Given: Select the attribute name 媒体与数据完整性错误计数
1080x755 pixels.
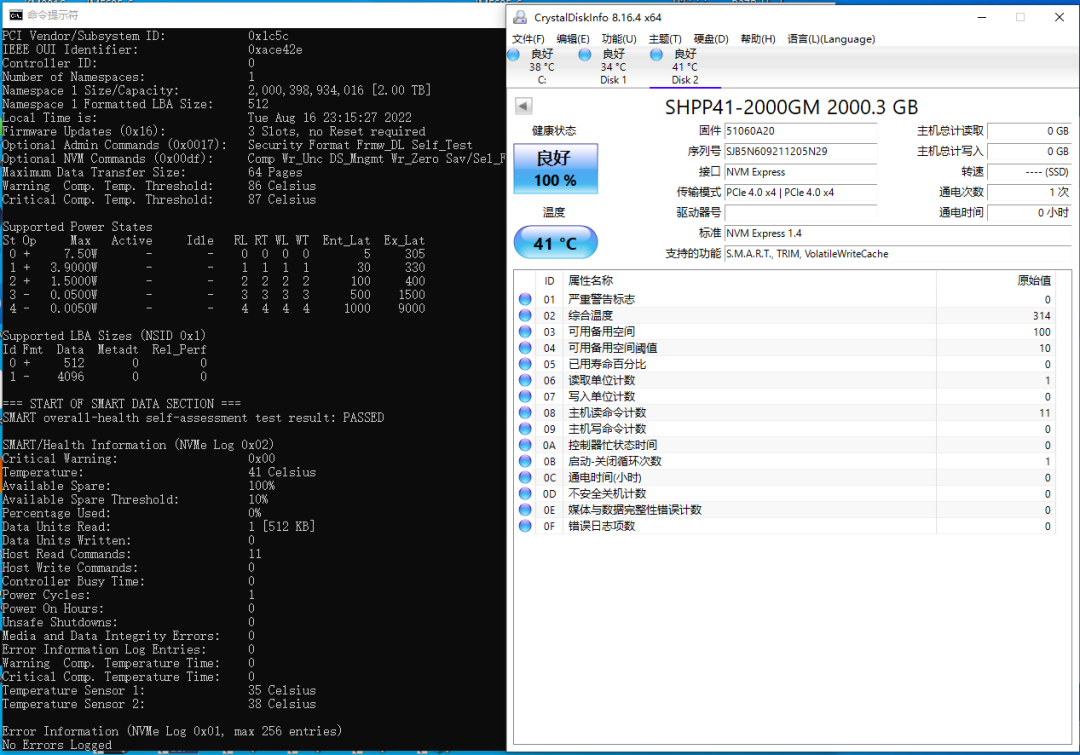Looking at the screenshot, I should point(634,510).
